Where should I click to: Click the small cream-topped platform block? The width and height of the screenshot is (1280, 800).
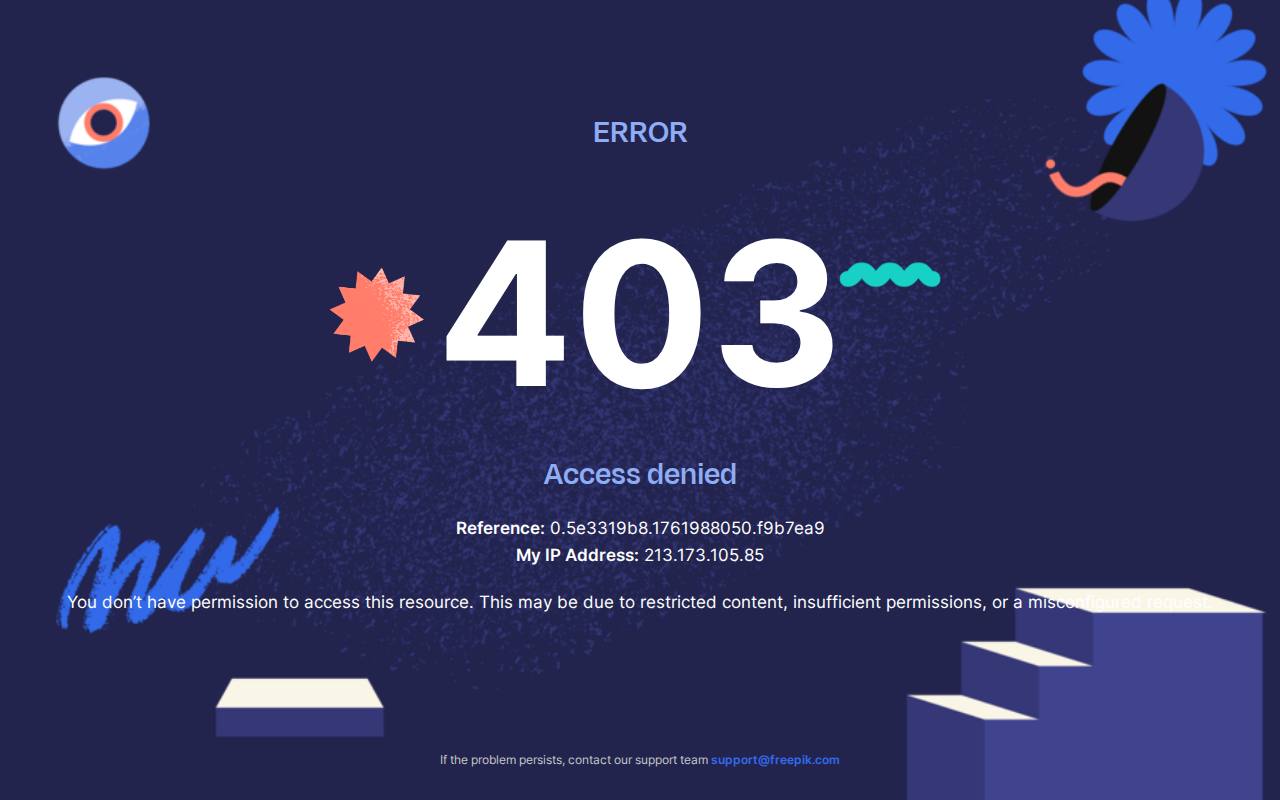click(300, 707)
